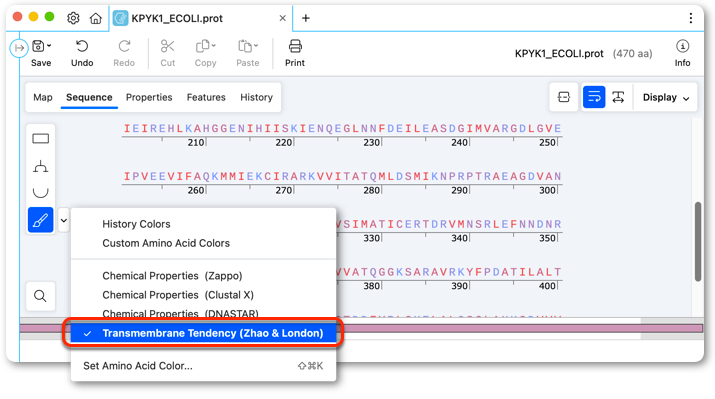Switch to the Properties tab
The image size is (715, 399).
149,98
